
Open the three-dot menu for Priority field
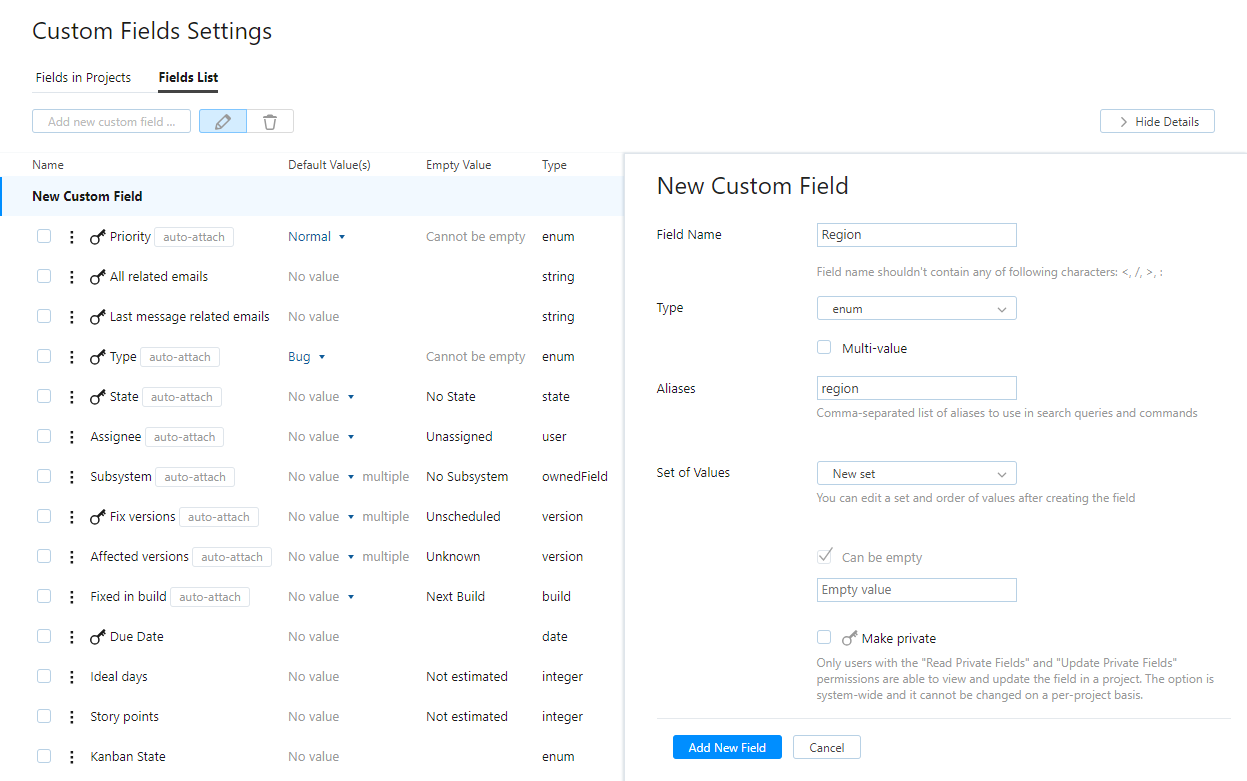[x=71, y=237]
